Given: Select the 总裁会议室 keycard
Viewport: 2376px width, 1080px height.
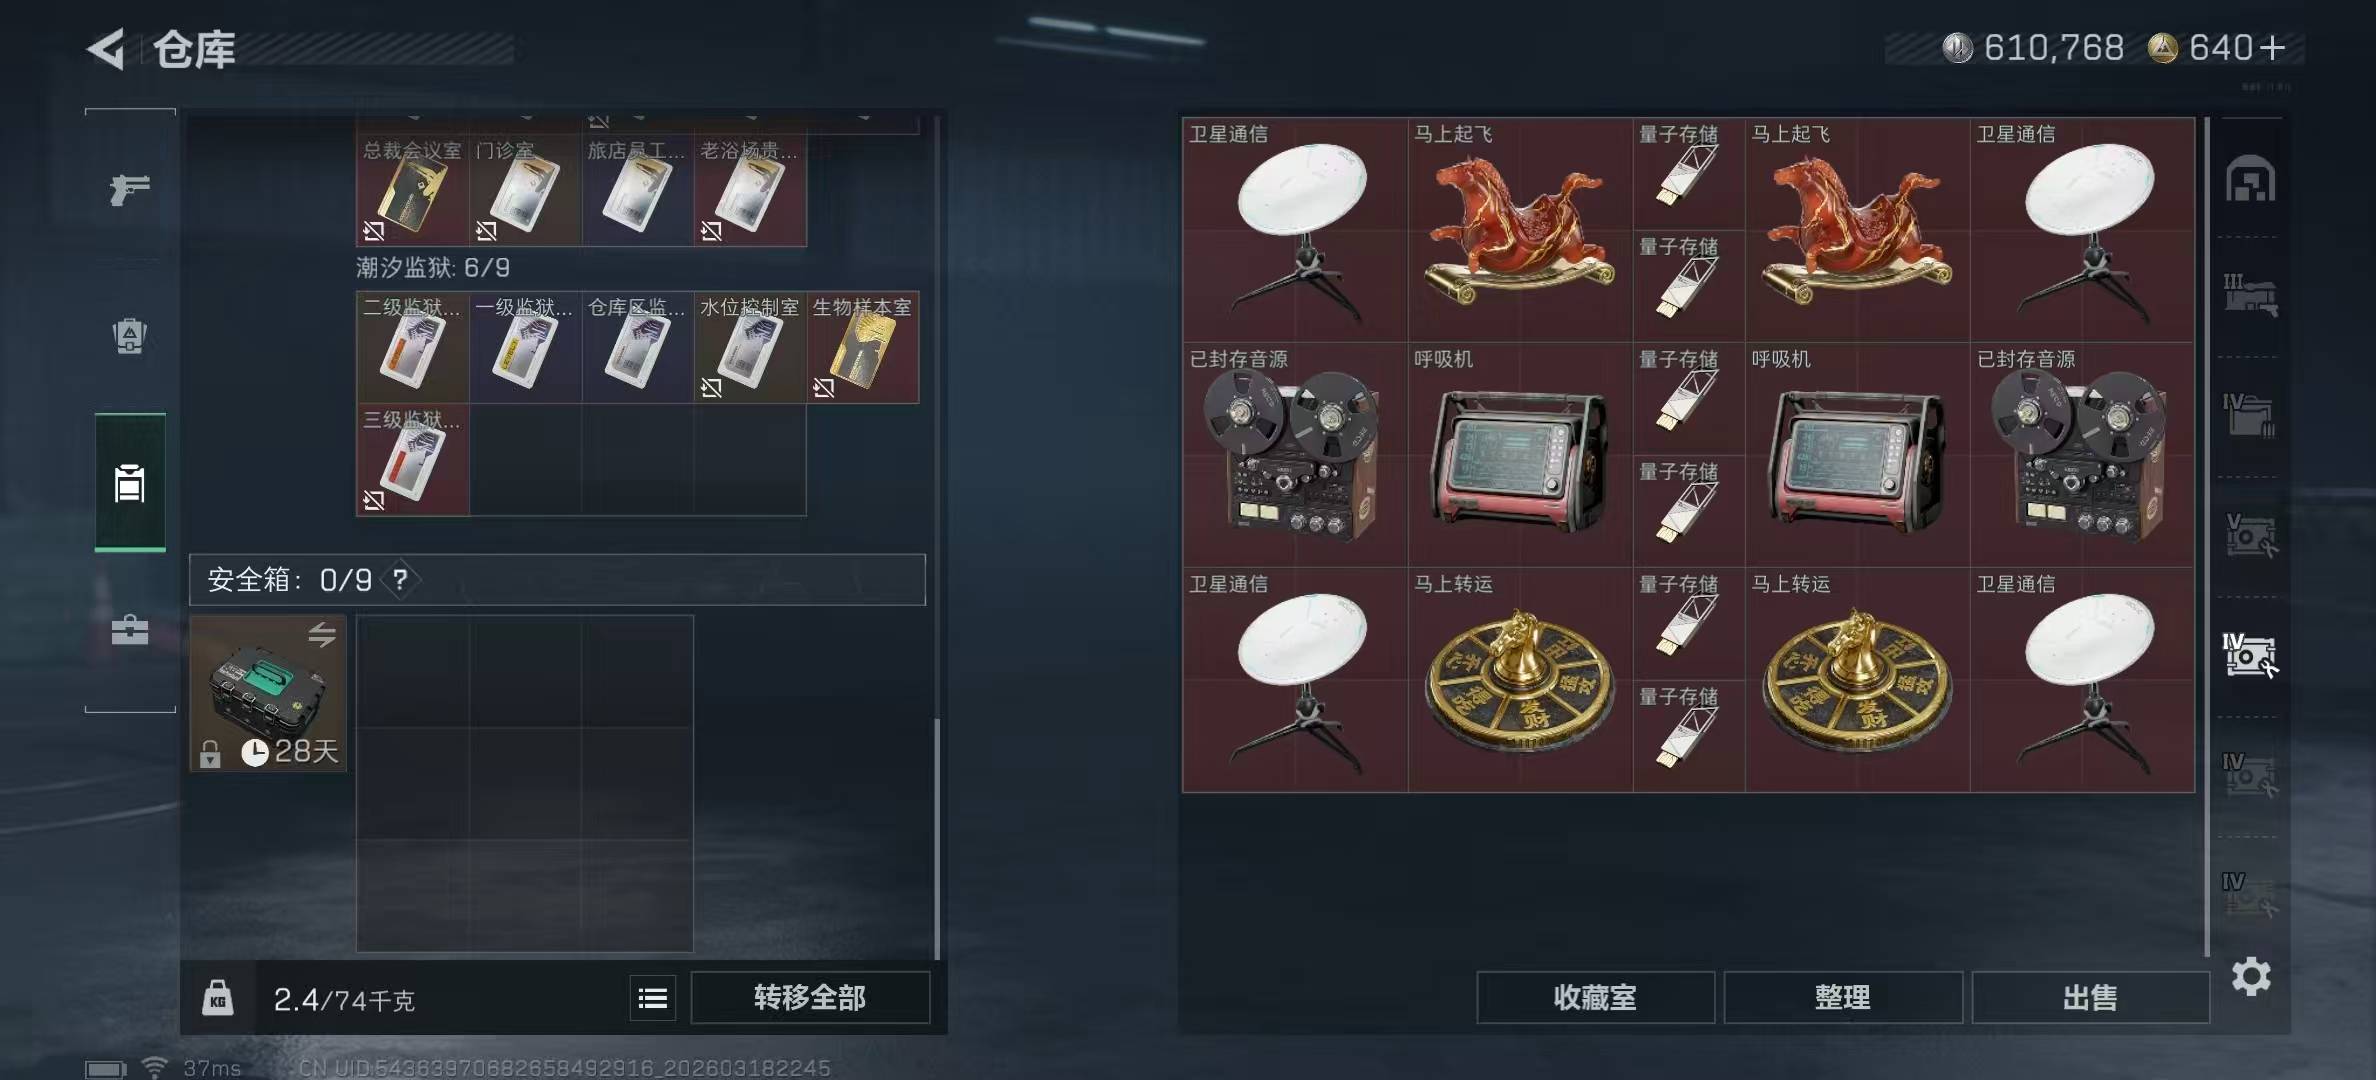Looking at the screenshot, I should (413, 190).
